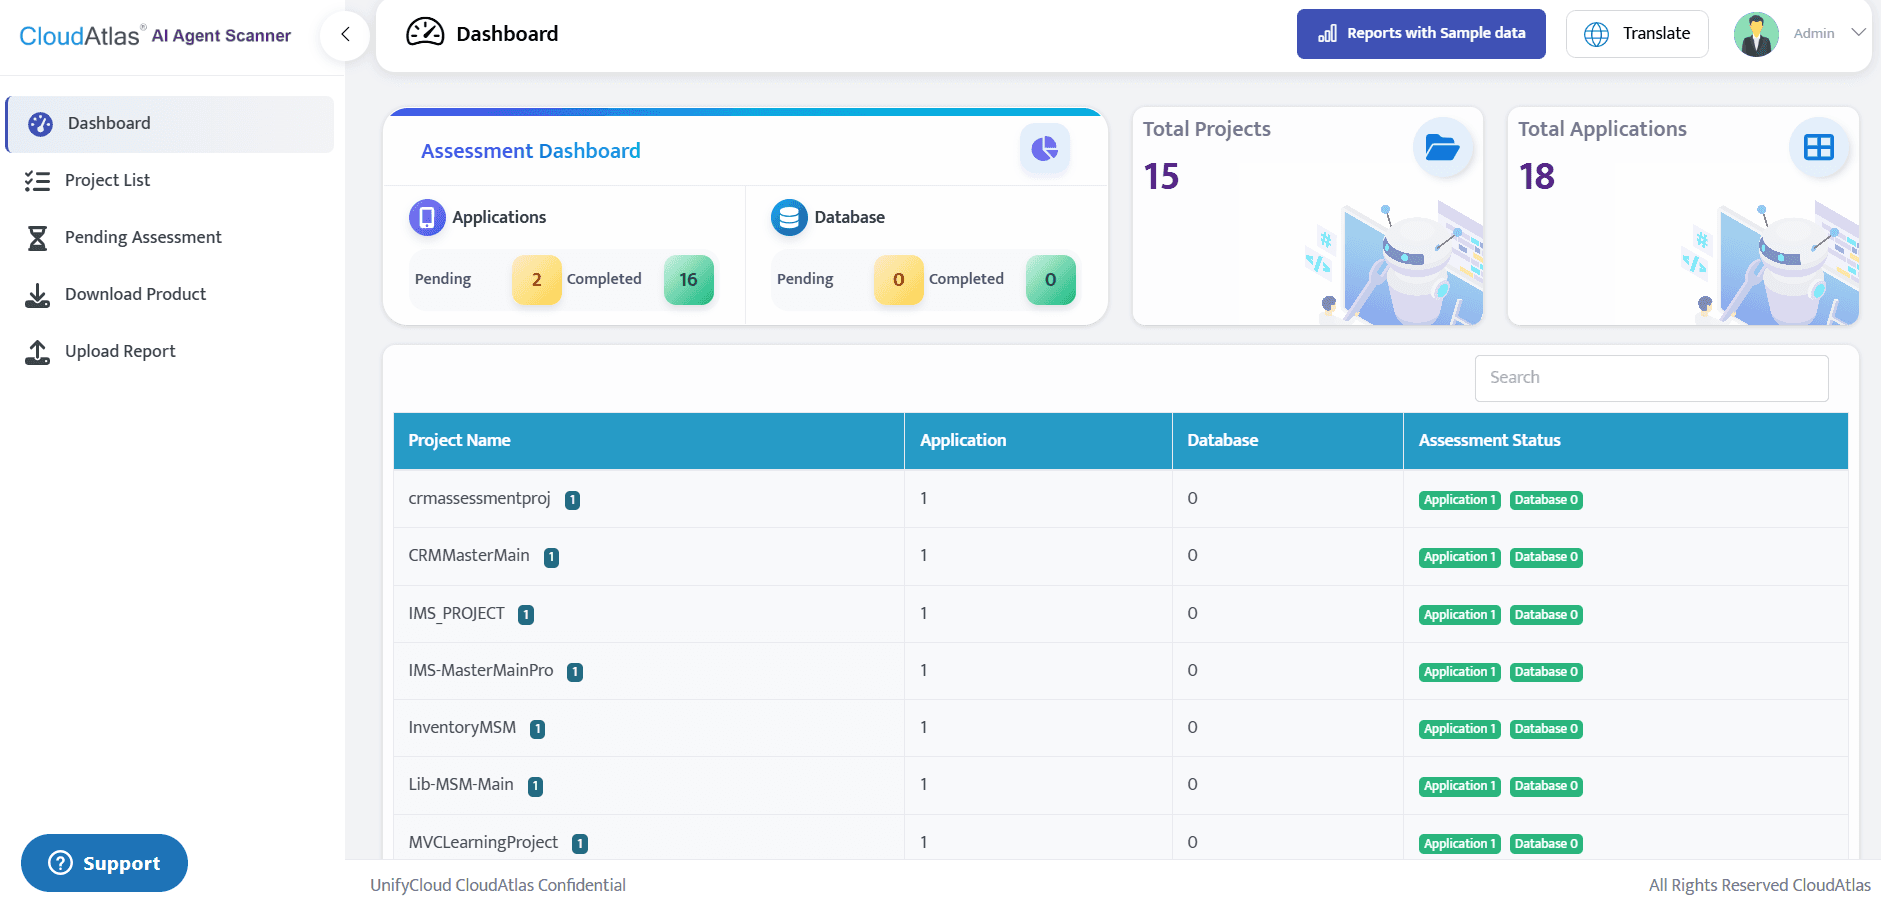Open Download Product page
Viewport: 1881px width, 902px height.
click(x=135, y=294)
